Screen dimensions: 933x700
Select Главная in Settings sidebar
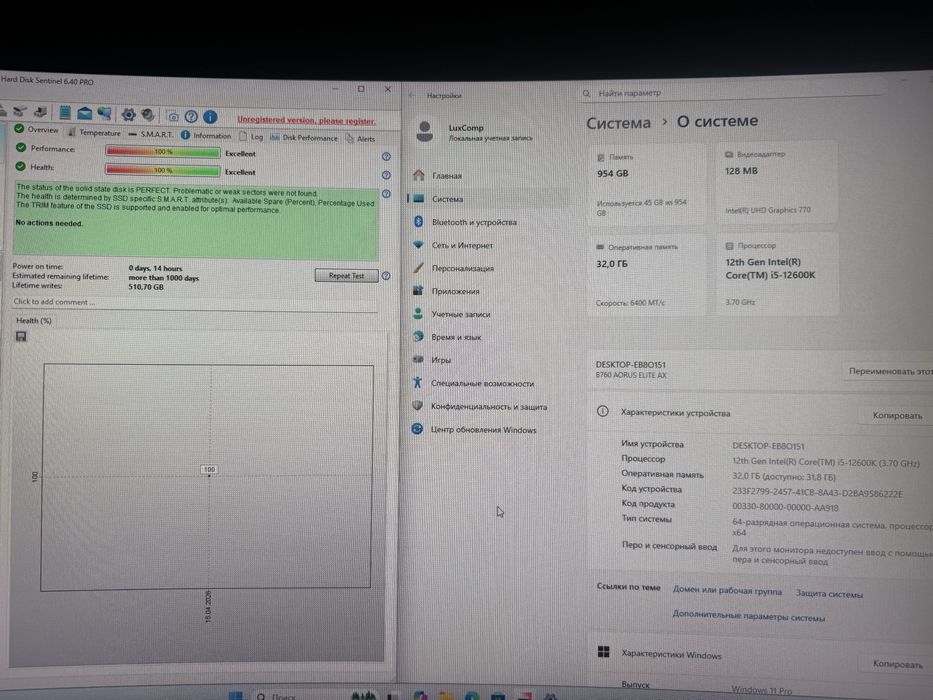tap(488, 176)
